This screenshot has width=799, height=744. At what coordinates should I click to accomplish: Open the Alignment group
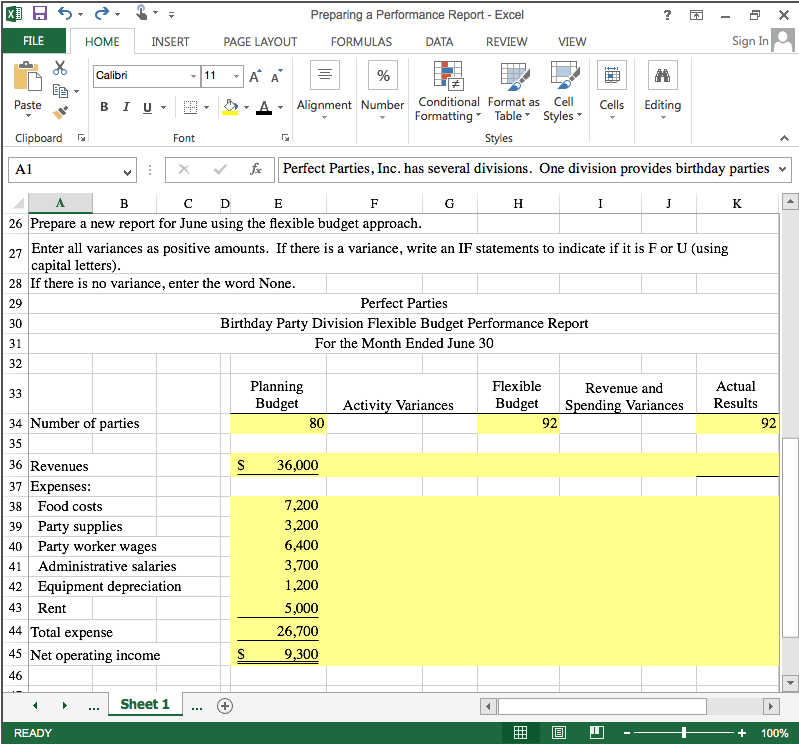(324, 90)
